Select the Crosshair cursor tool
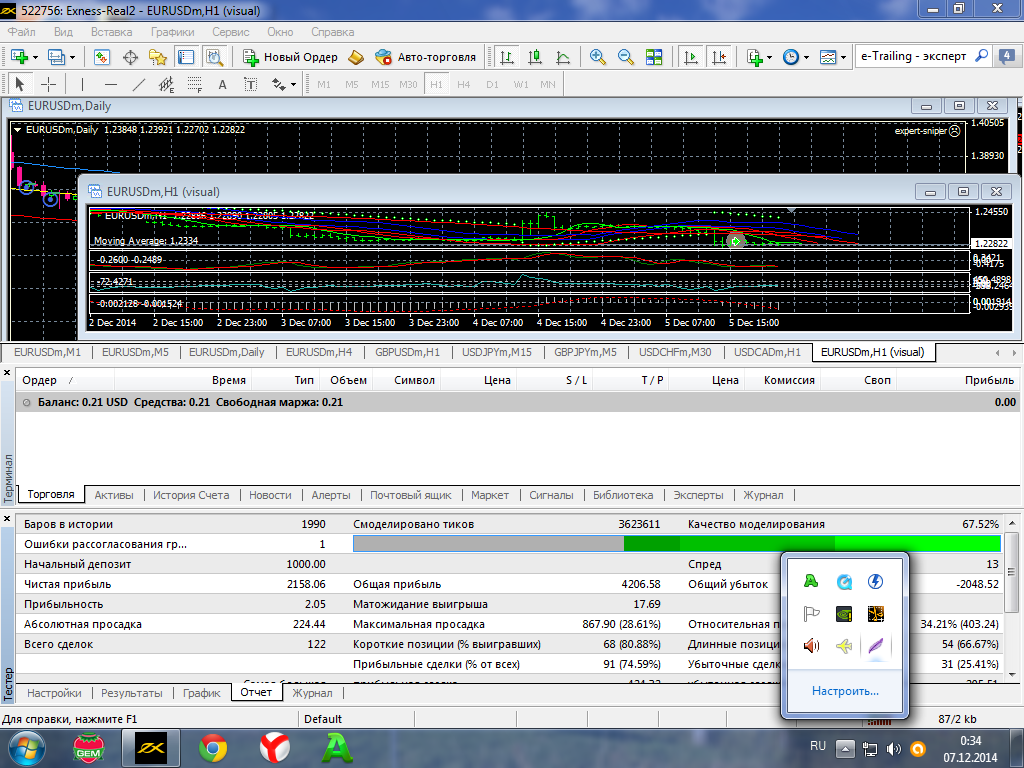 (x=48, y=85)
